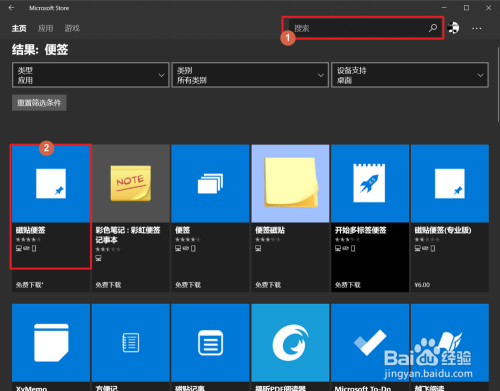Expand the 类别 所有类别 dropdown
The width and height of the screenshot is (500, 391).
250,75
